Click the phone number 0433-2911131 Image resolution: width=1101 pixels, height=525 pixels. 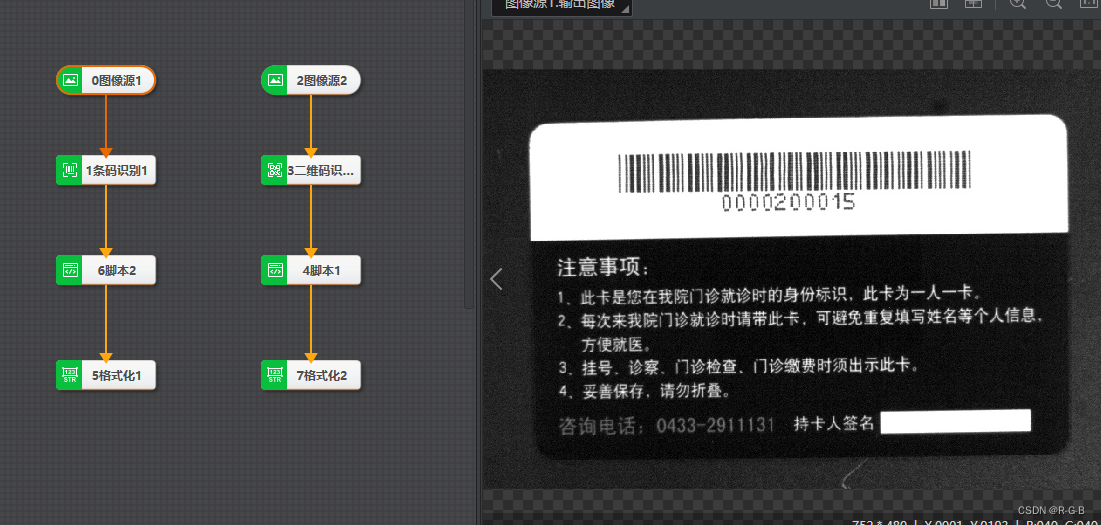(x=715, y=425)
